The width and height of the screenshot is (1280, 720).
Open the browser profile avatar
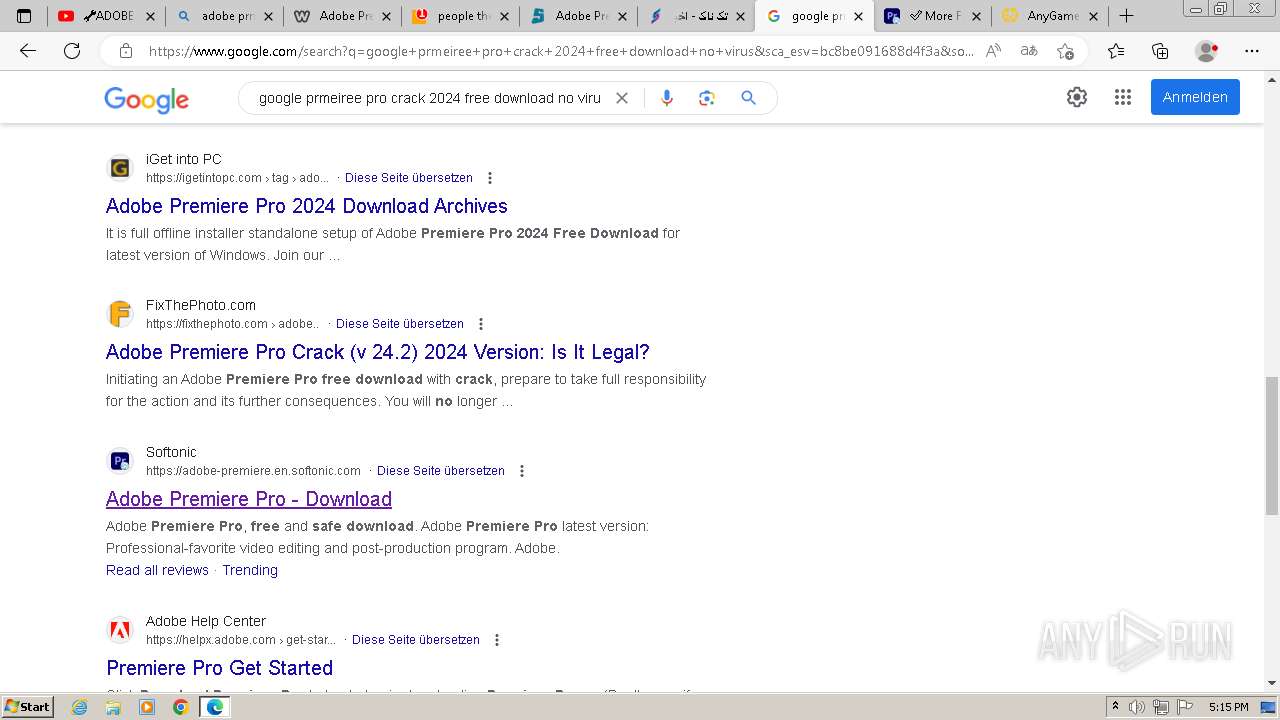tap(1206, 51)
